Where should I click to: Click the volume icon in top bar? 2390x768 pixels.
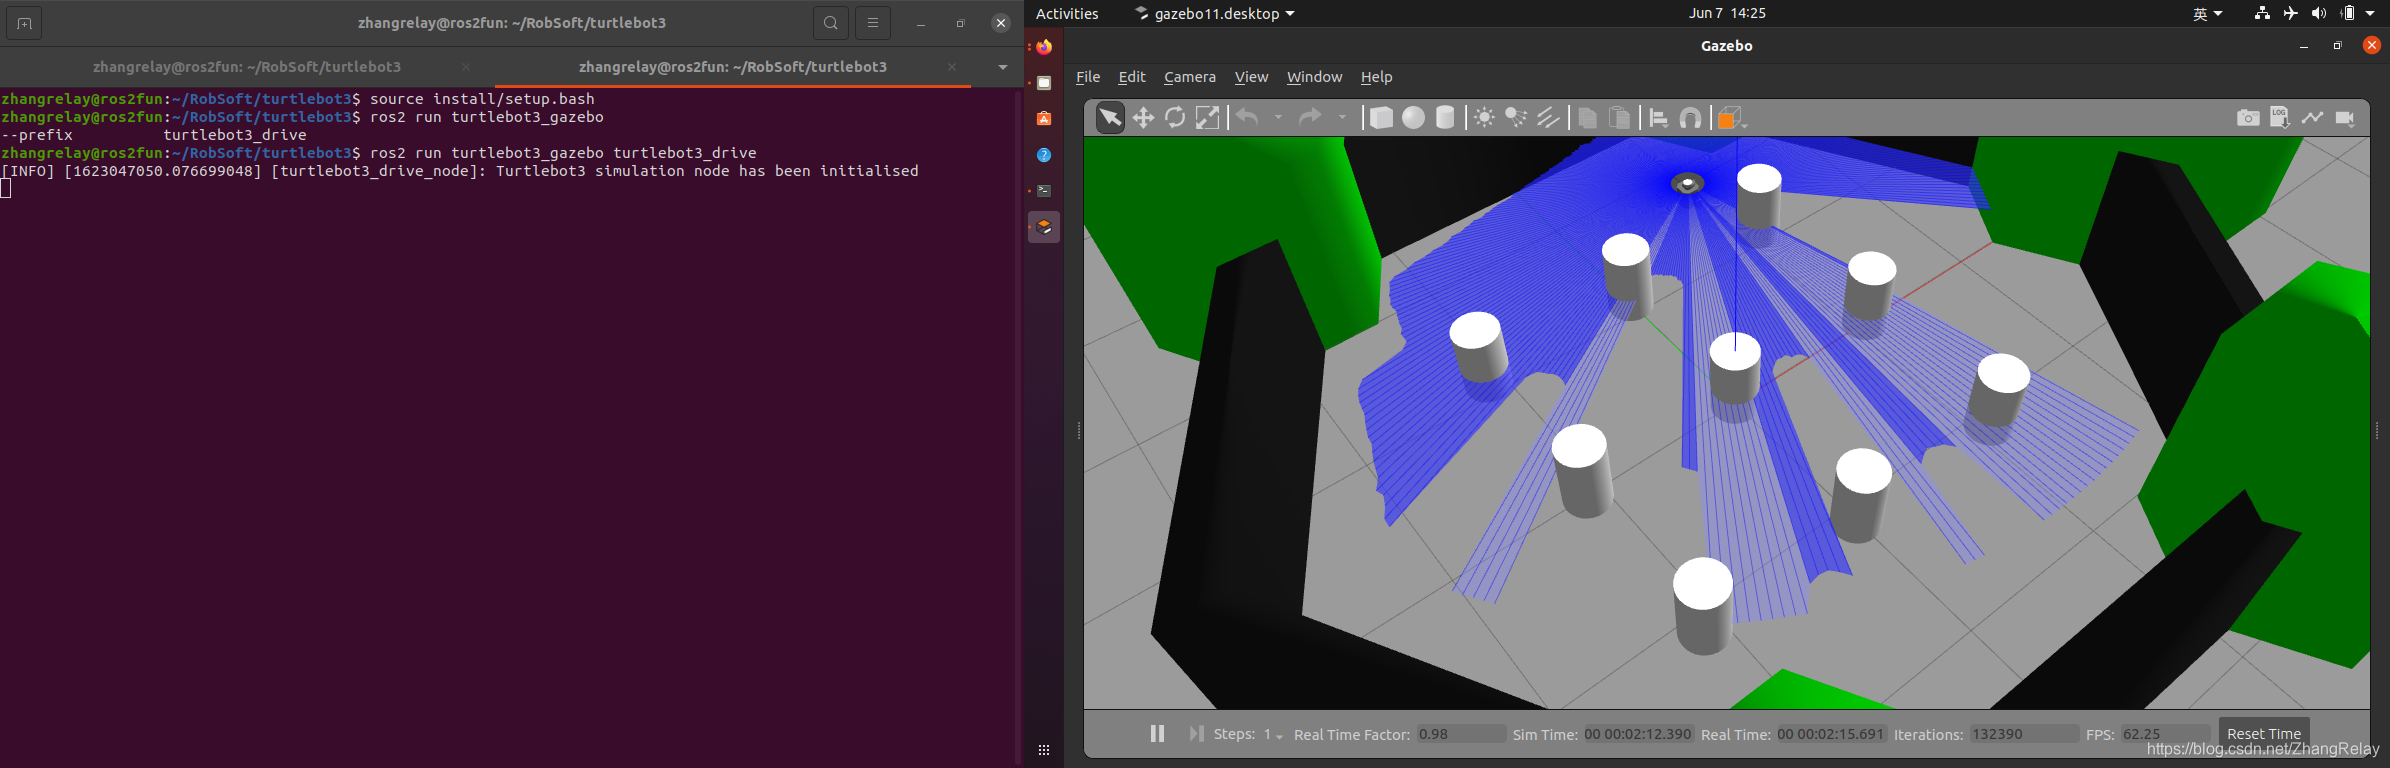(x=2319, y=13)
